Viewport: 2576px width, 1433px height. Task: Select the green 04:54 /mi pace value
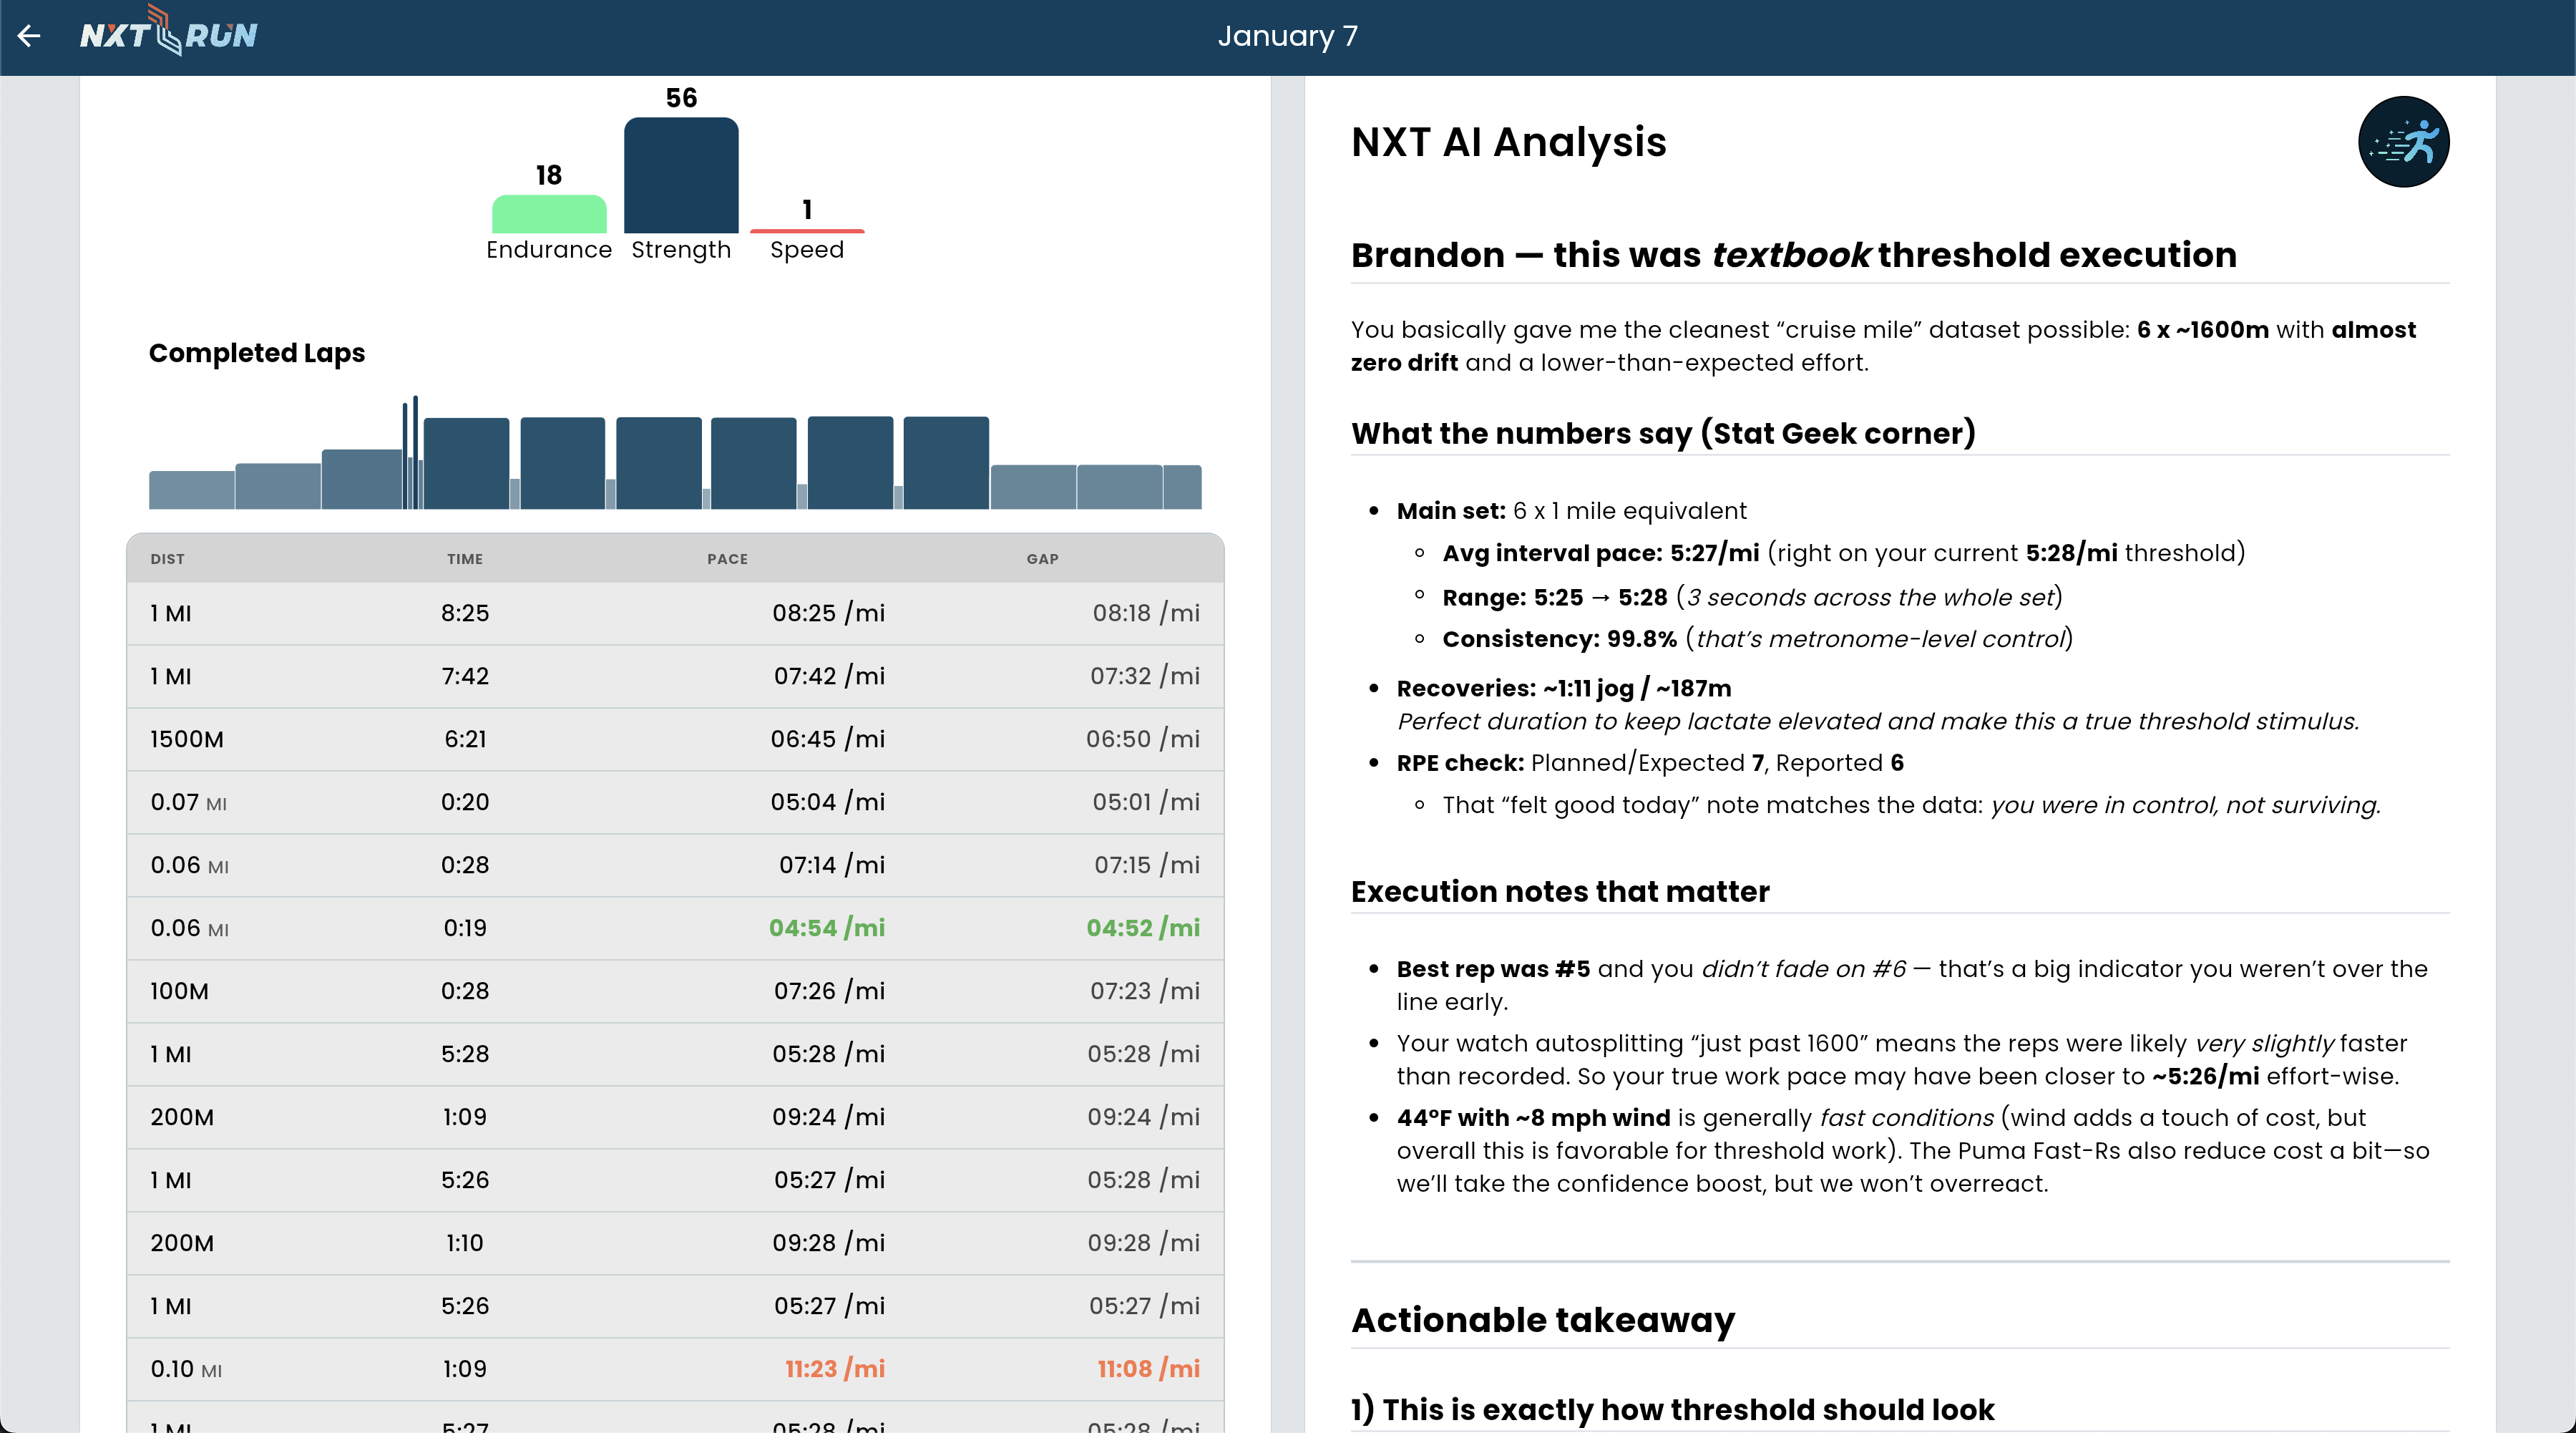(x=826, y=928)
